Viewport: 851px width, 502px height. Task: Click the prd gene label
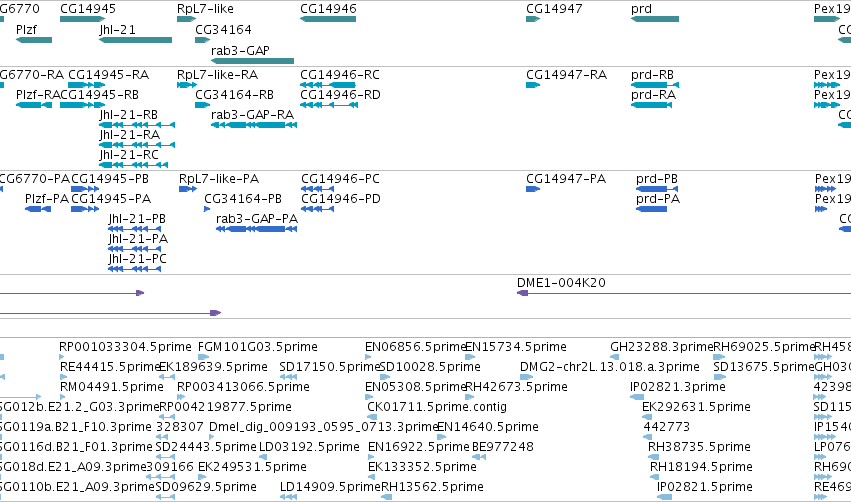pos(642,9)
